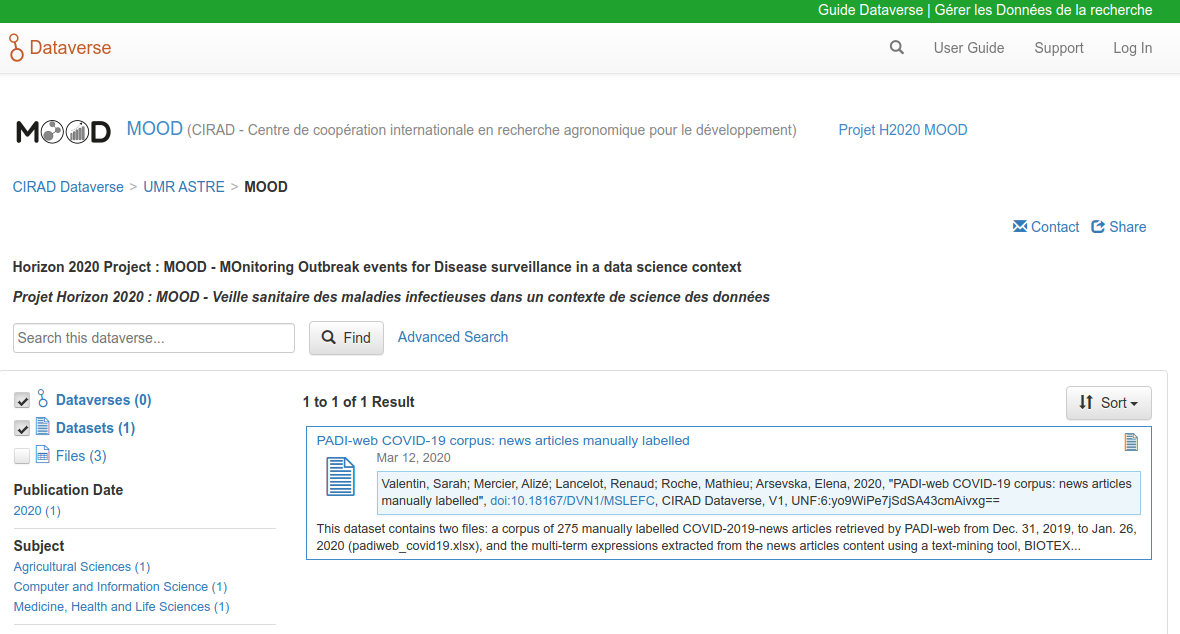Open User Guide from the navbar
The width and height of the screenshot is (1180, 634).
[x=968, y=48]
